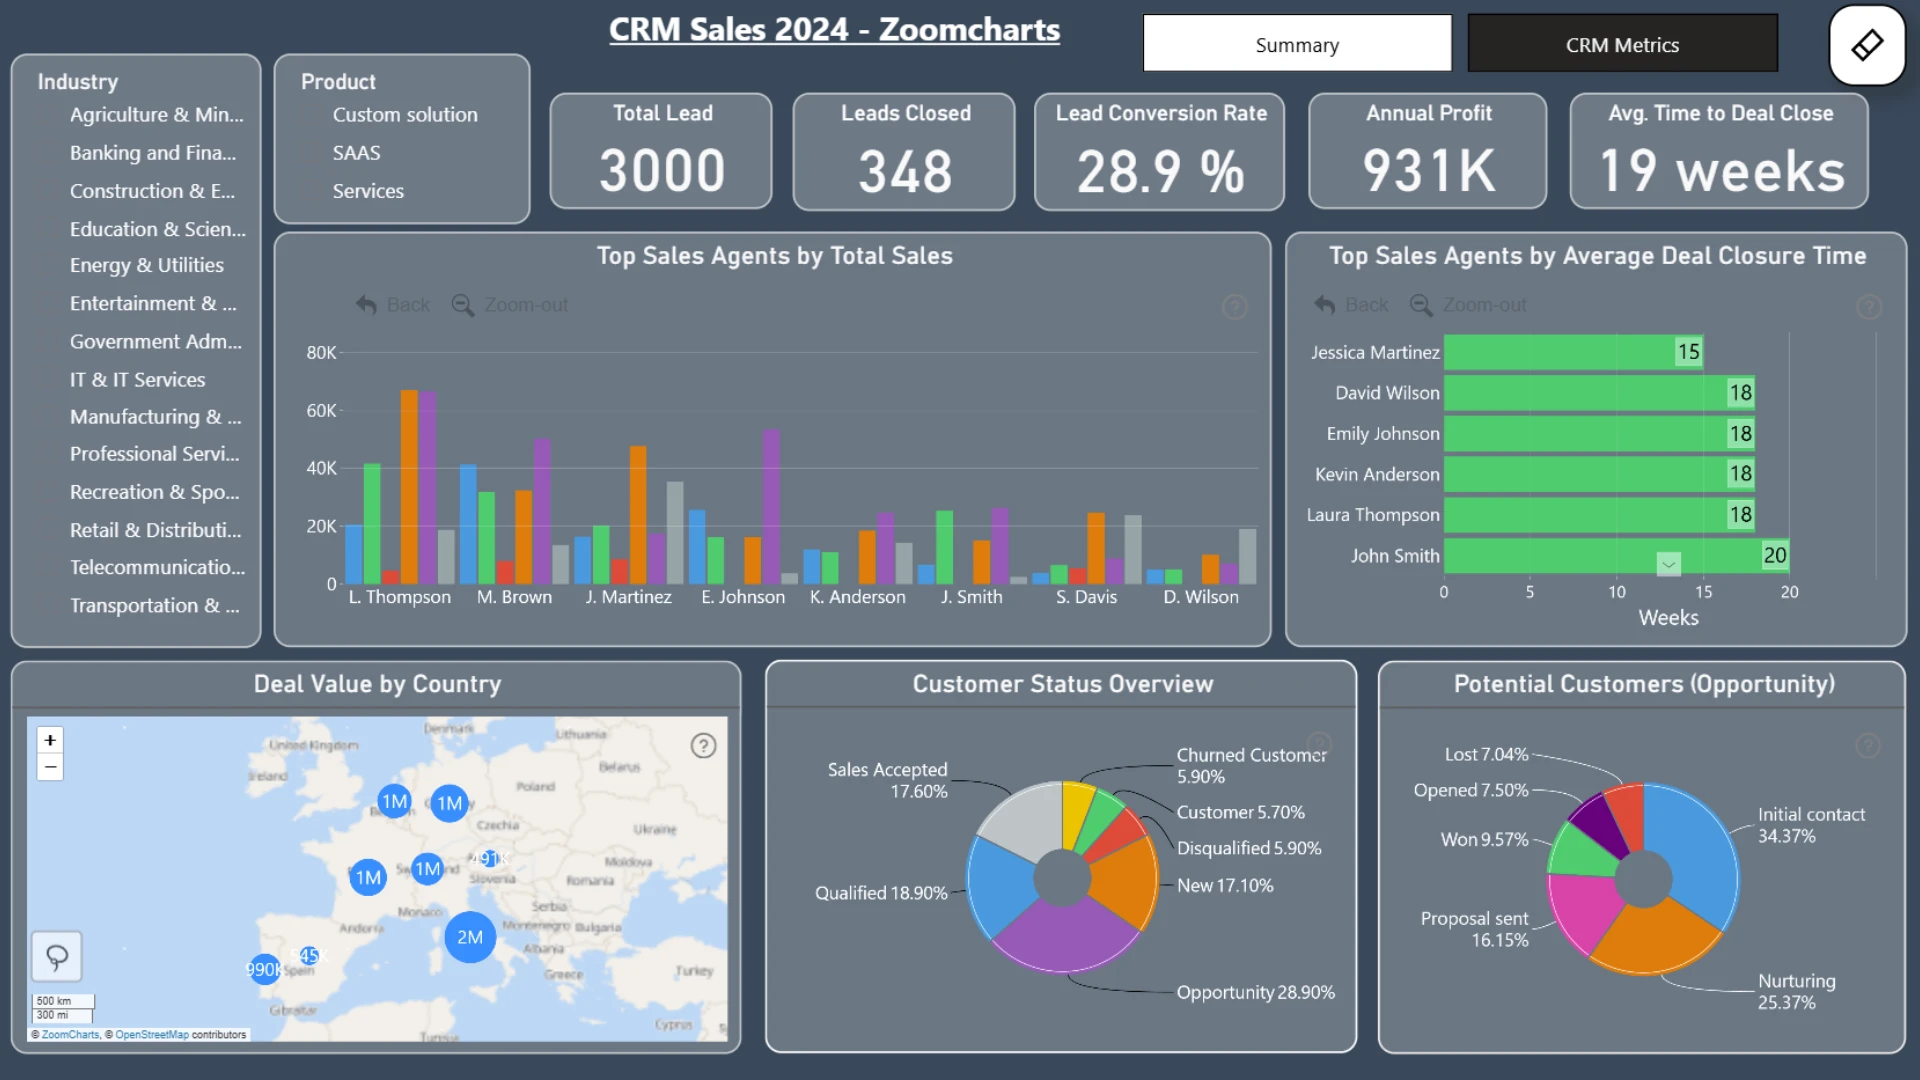This screenshot has width=1920, height=1080.
Task: Expand the chevron on John Smith bar
Action: point(1668,564)
